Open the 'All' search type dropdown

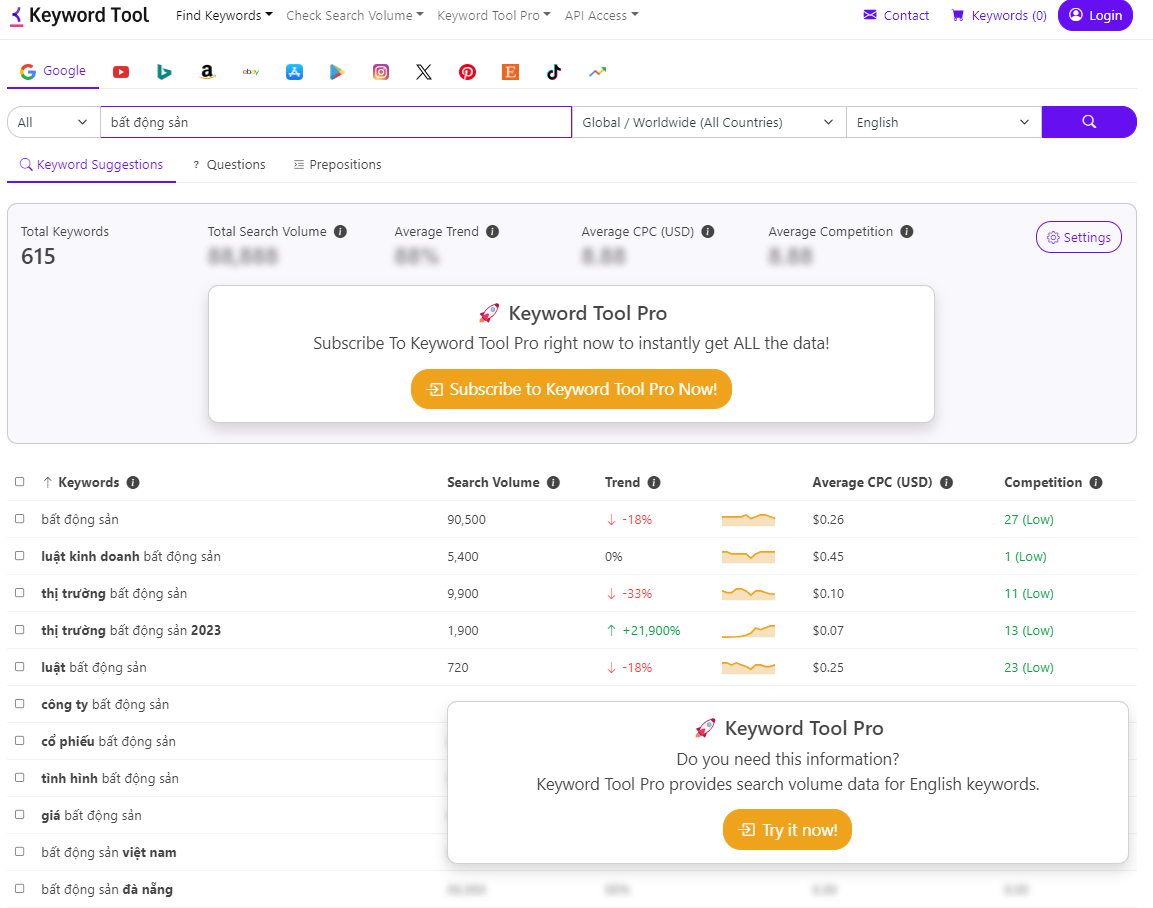click(x=53, y=122)
